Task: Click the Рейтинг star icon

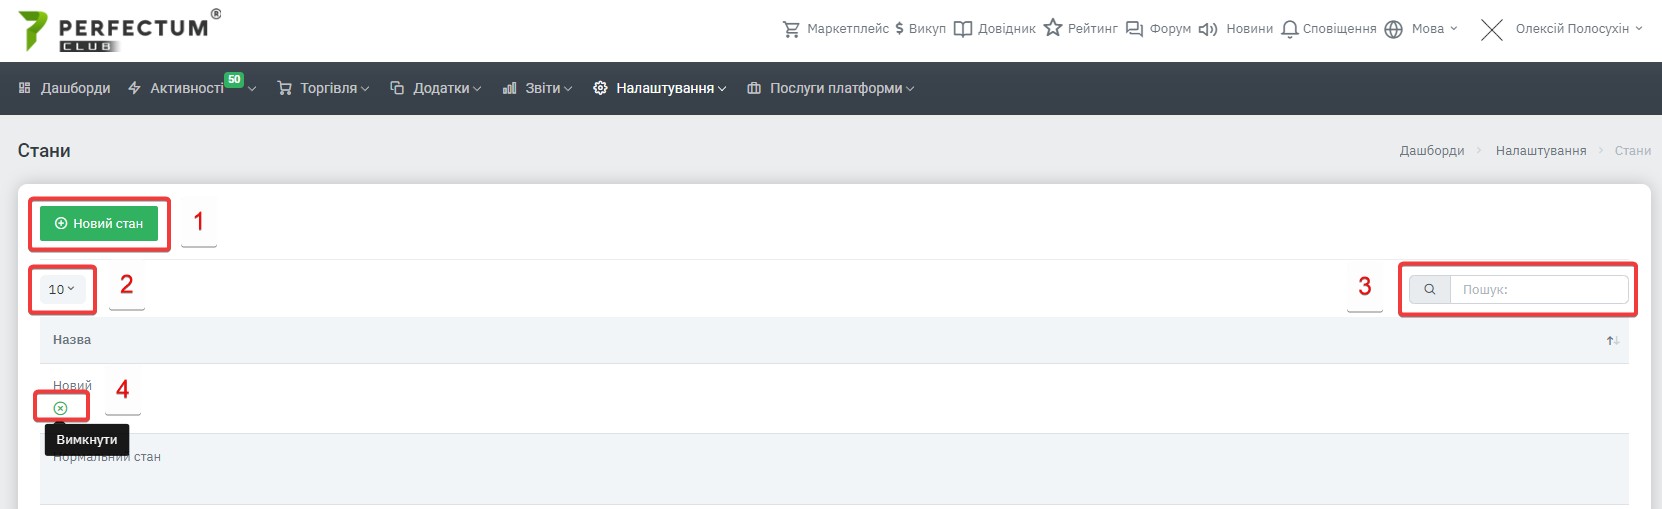Action: click(x=1053, y=28)
